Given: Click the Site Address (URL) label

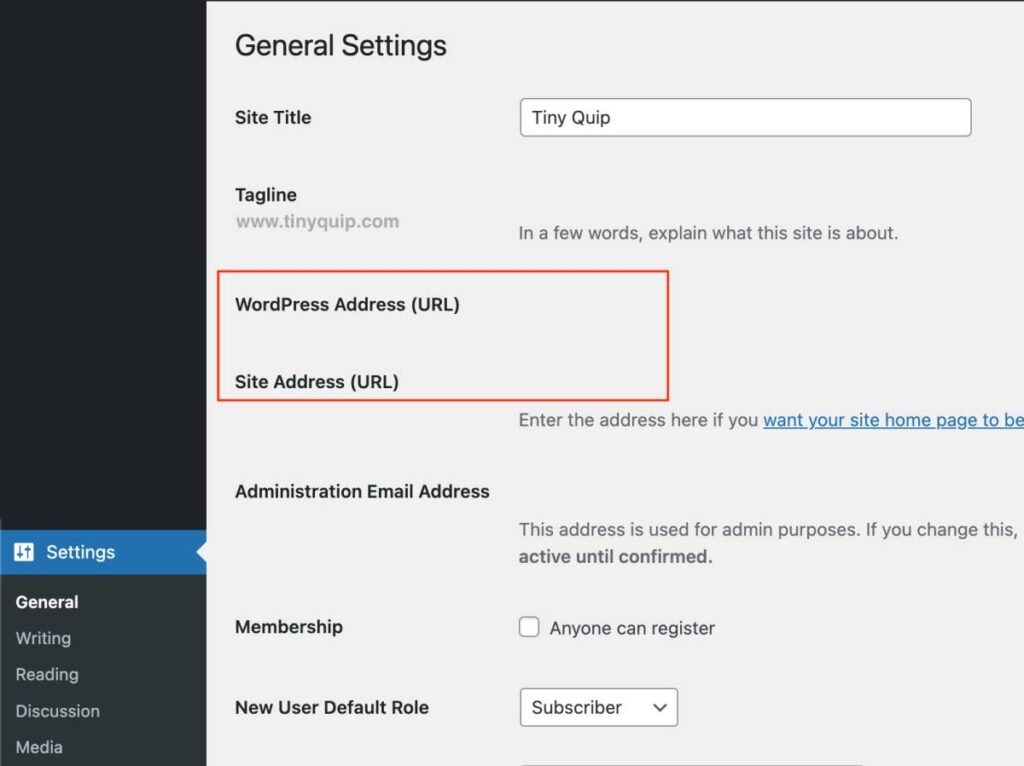Looking at the screenshot, I should 317,381.
